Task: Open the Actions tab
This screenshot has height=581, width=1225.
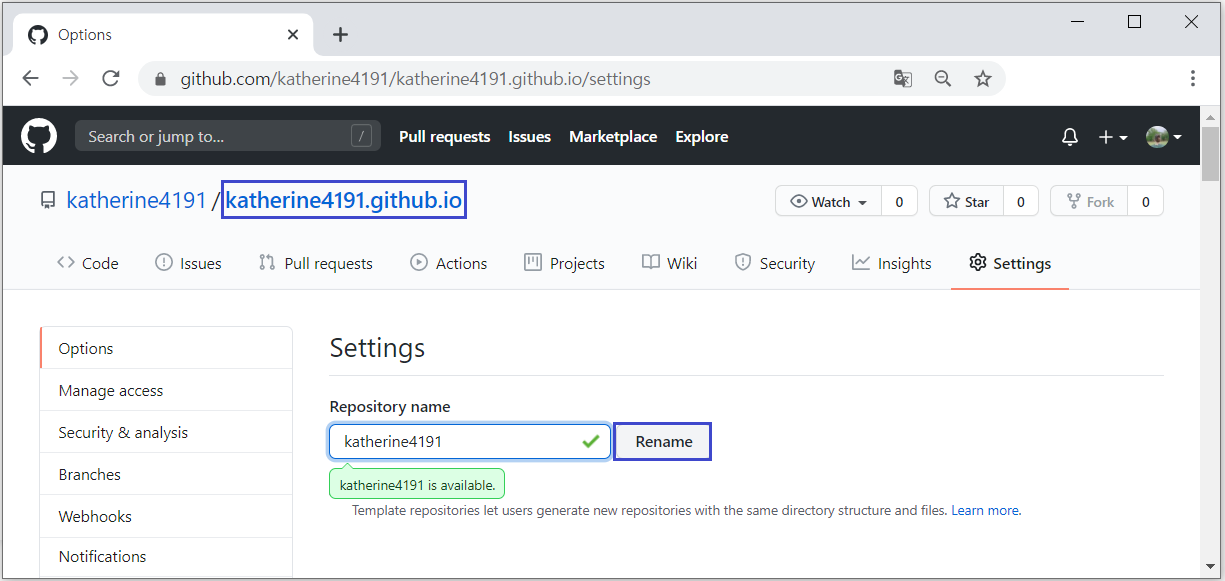Action: click(x=449, y=263)
